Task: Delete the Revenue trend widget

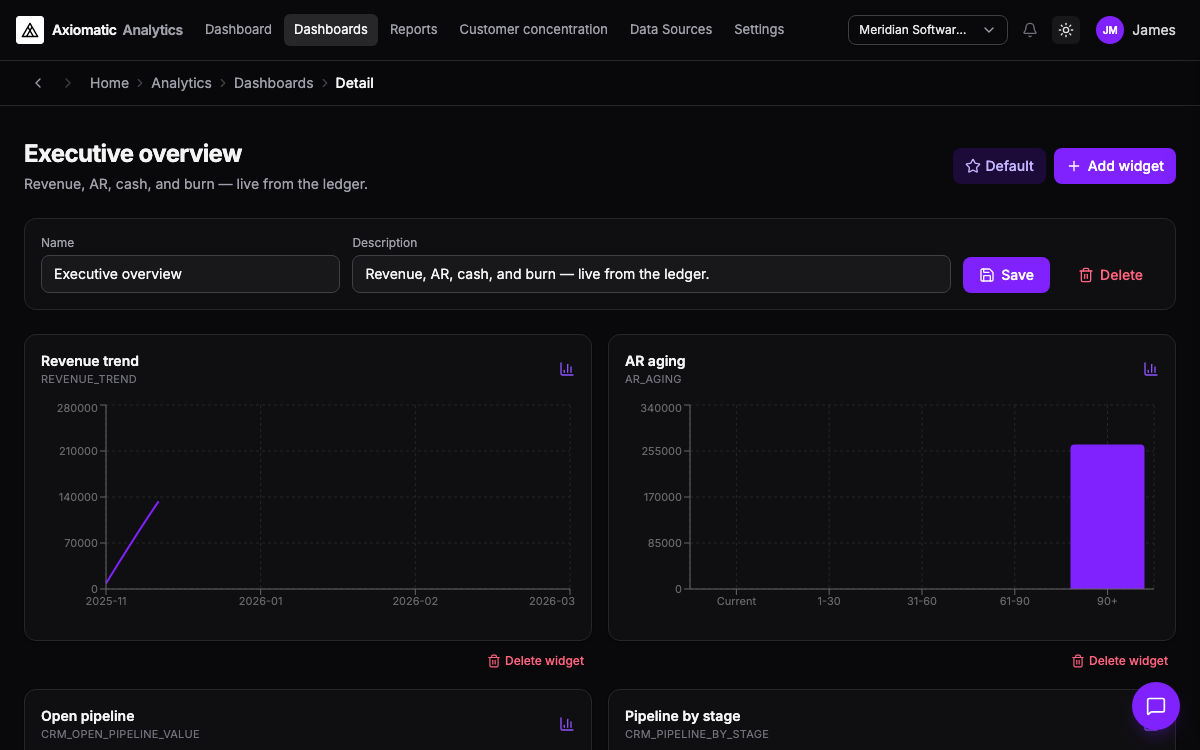Action: click(x=536, y=661)
